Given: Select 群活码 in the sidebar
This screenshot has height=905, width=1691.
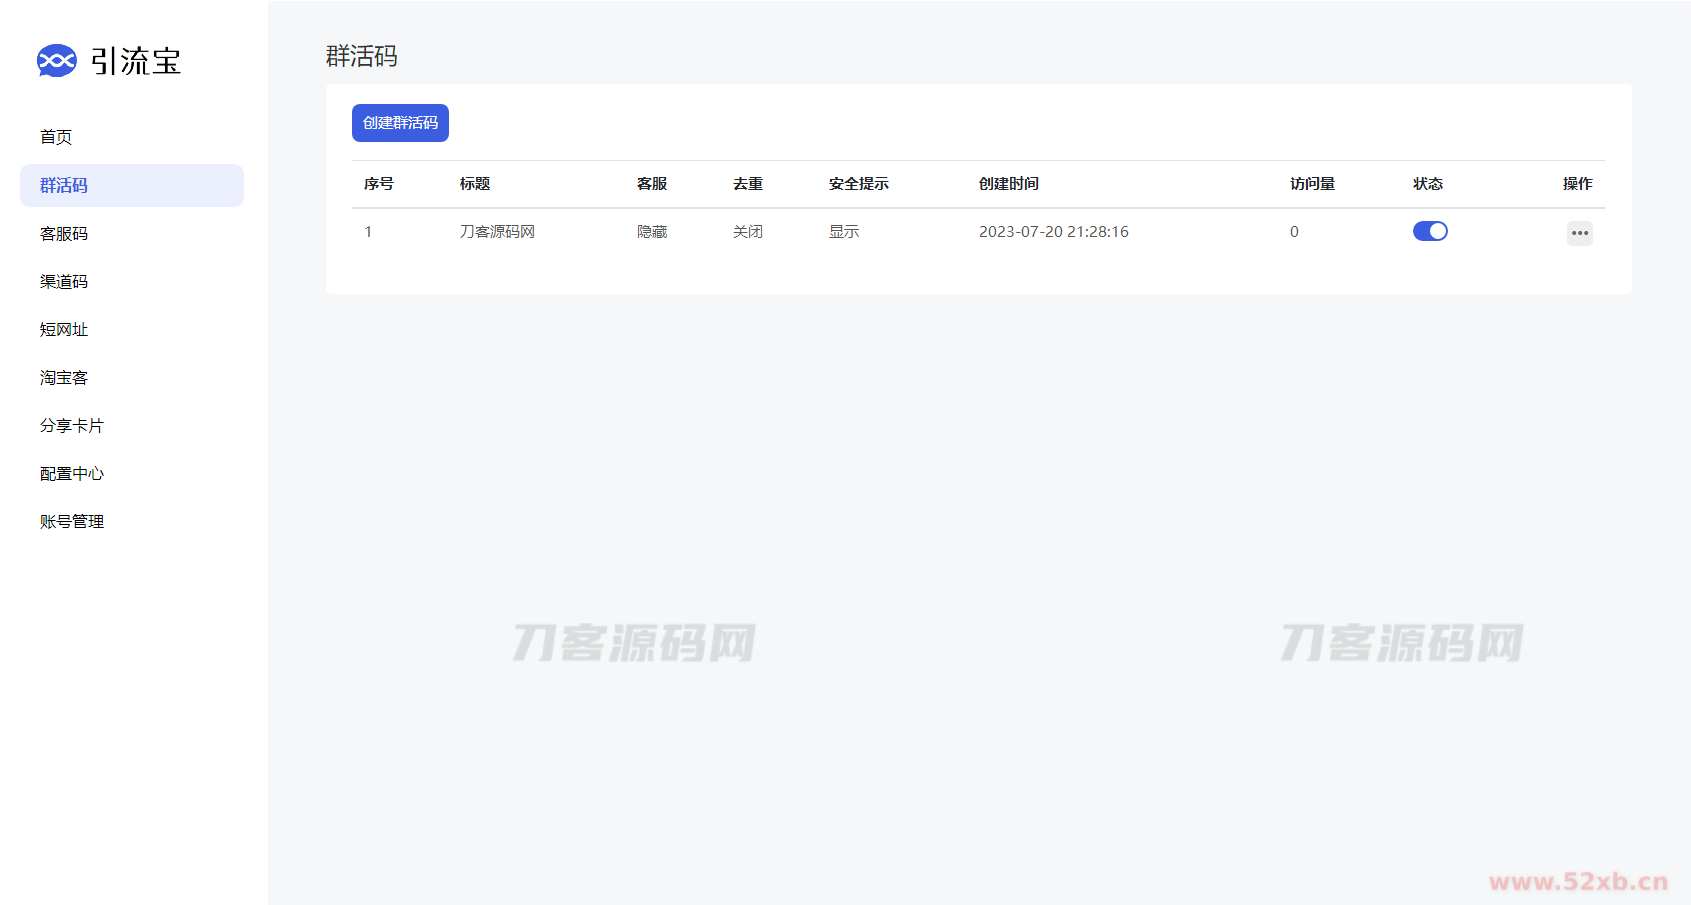Looking at the screenshot, I should pyautogui.click(x=64, y=186).
